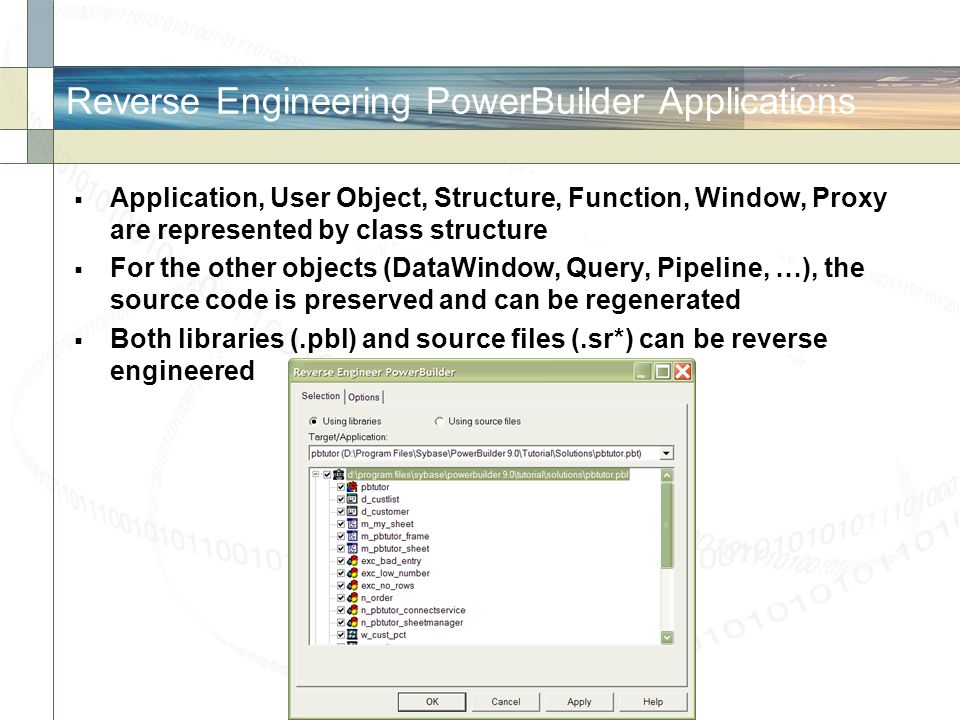This screenshot has width=960, height=720.
Task: Select the Using libraries radio button
Action: coord(313,421)
